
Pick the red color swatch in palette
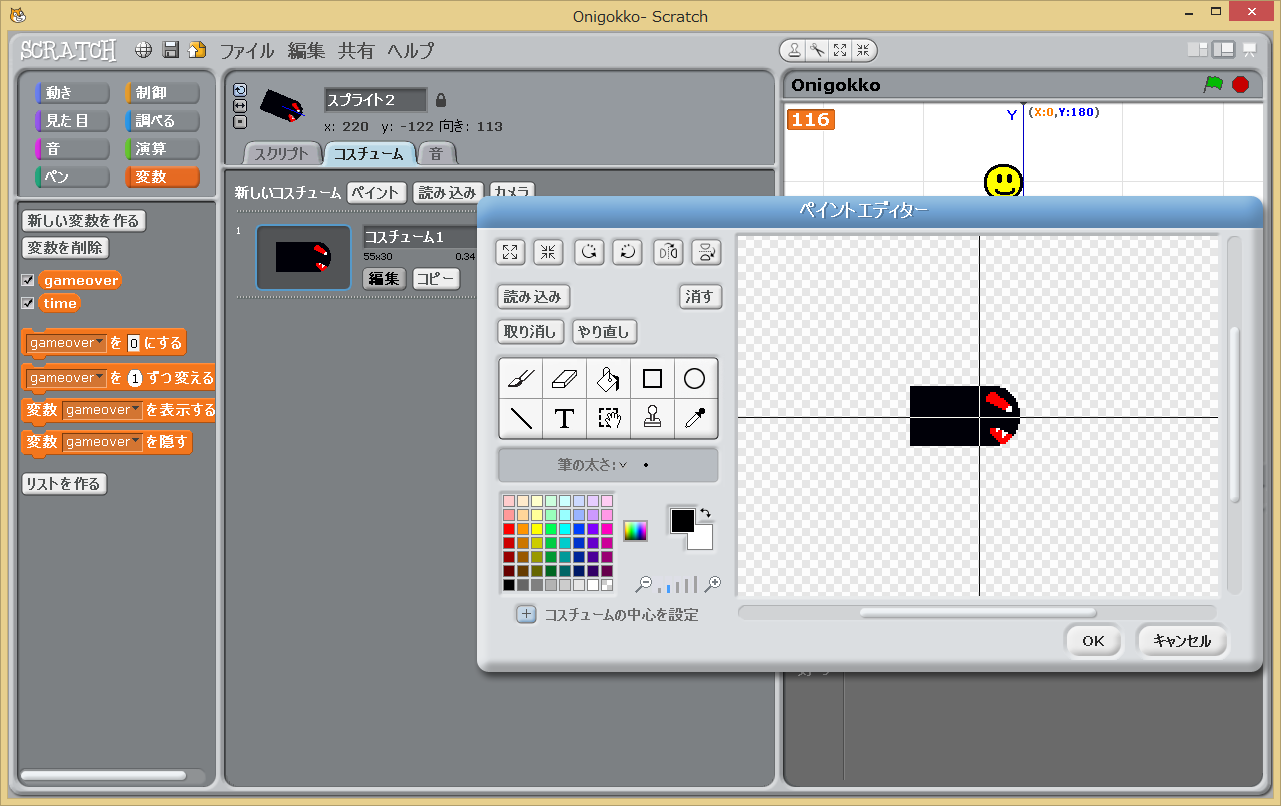click(x=509, y=529)
